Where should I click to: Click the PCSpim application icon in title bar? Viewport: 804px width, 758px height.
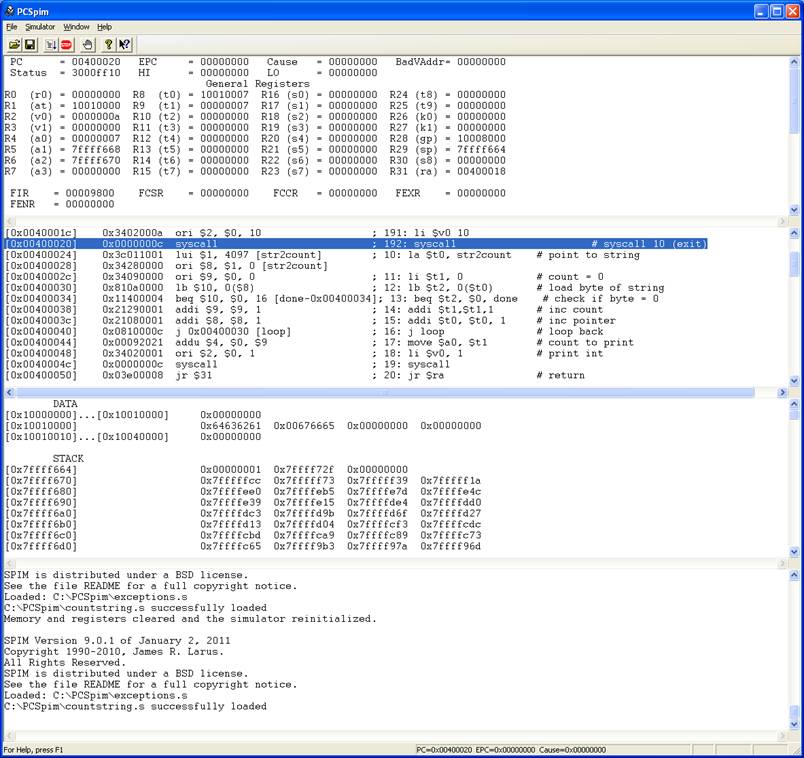(x=9, y=11)
